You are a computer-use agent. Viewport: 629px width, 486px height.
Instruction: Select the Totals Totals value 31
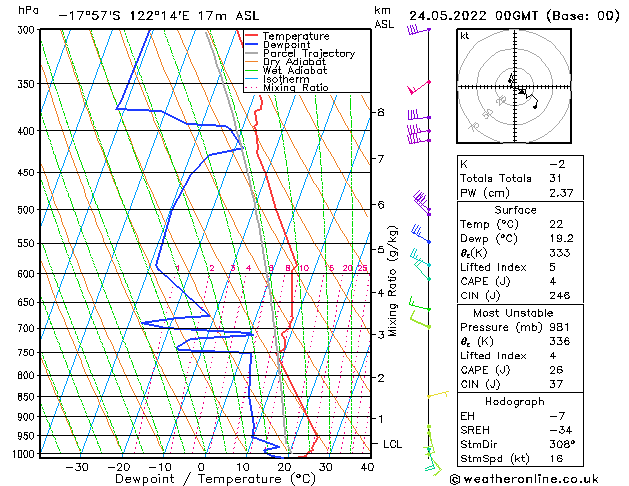tap(556, 178)
